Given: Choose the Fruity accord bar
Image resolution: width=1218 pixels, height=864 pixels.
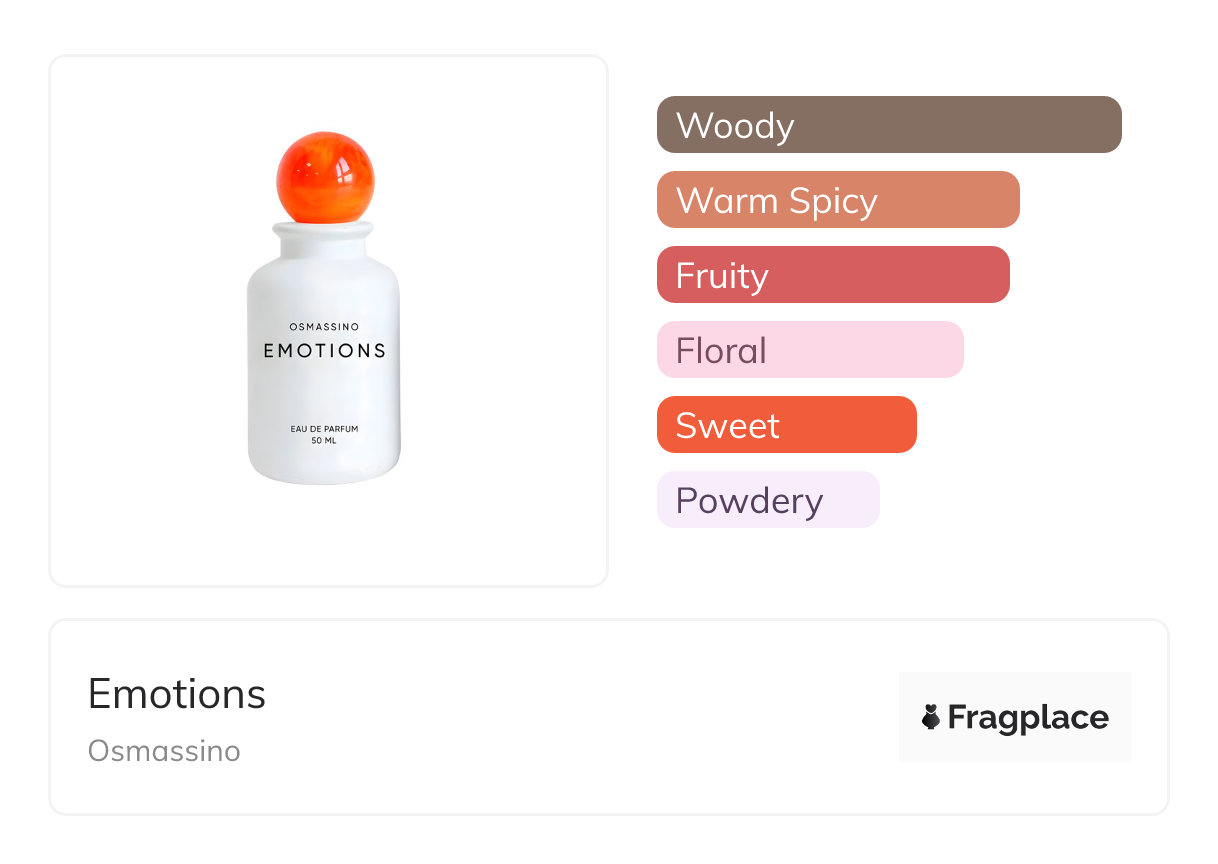Looking at the screenshot, I should (832, 275).
